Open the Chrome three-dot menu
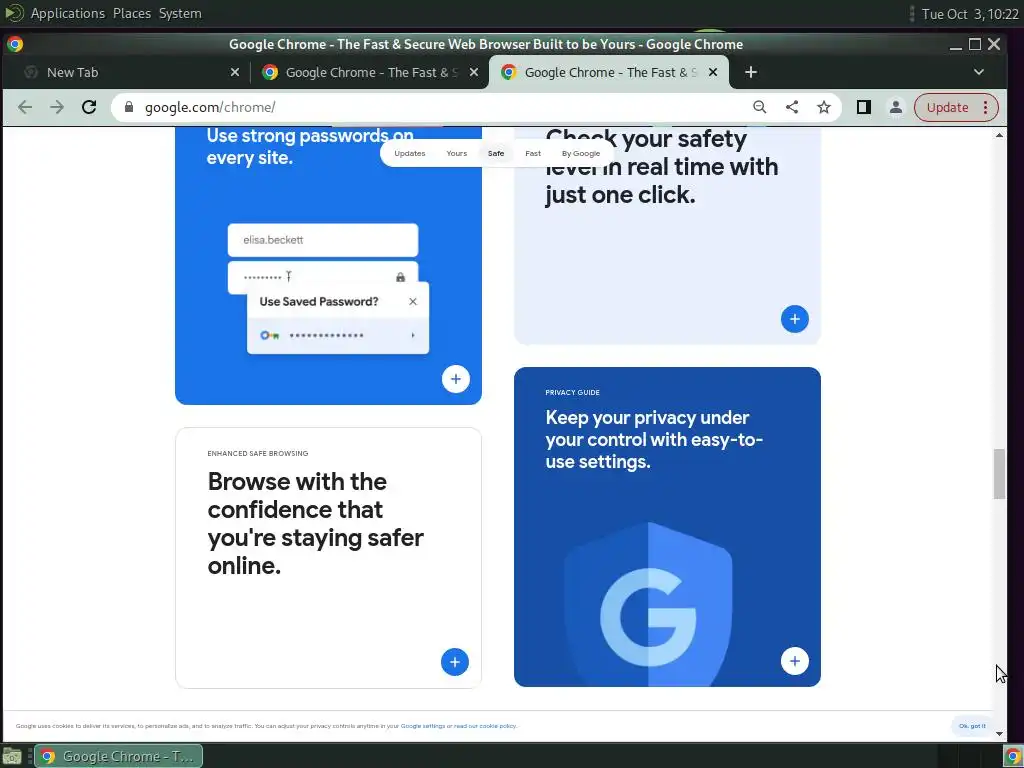Image resolution: width=1024 pixels, height=768 pixels. click(x=985, y=107)
